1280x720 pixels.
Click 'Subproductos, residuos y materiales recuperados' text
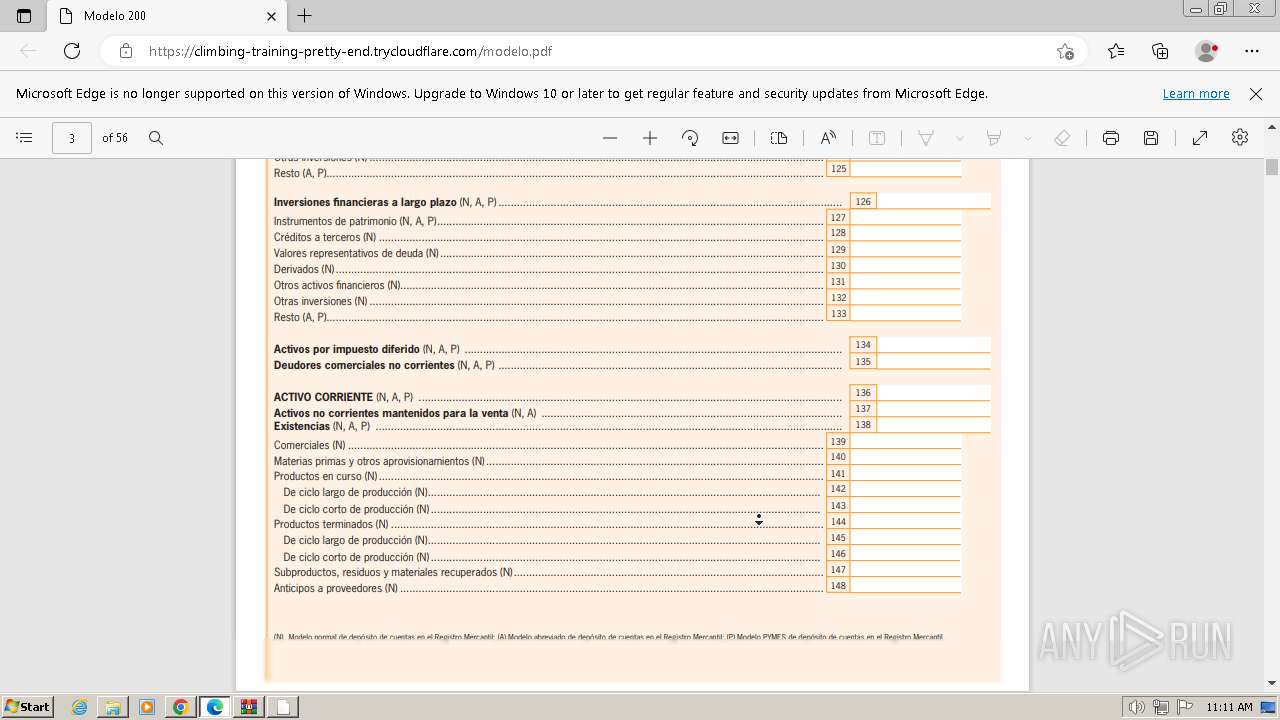point(386,572)
